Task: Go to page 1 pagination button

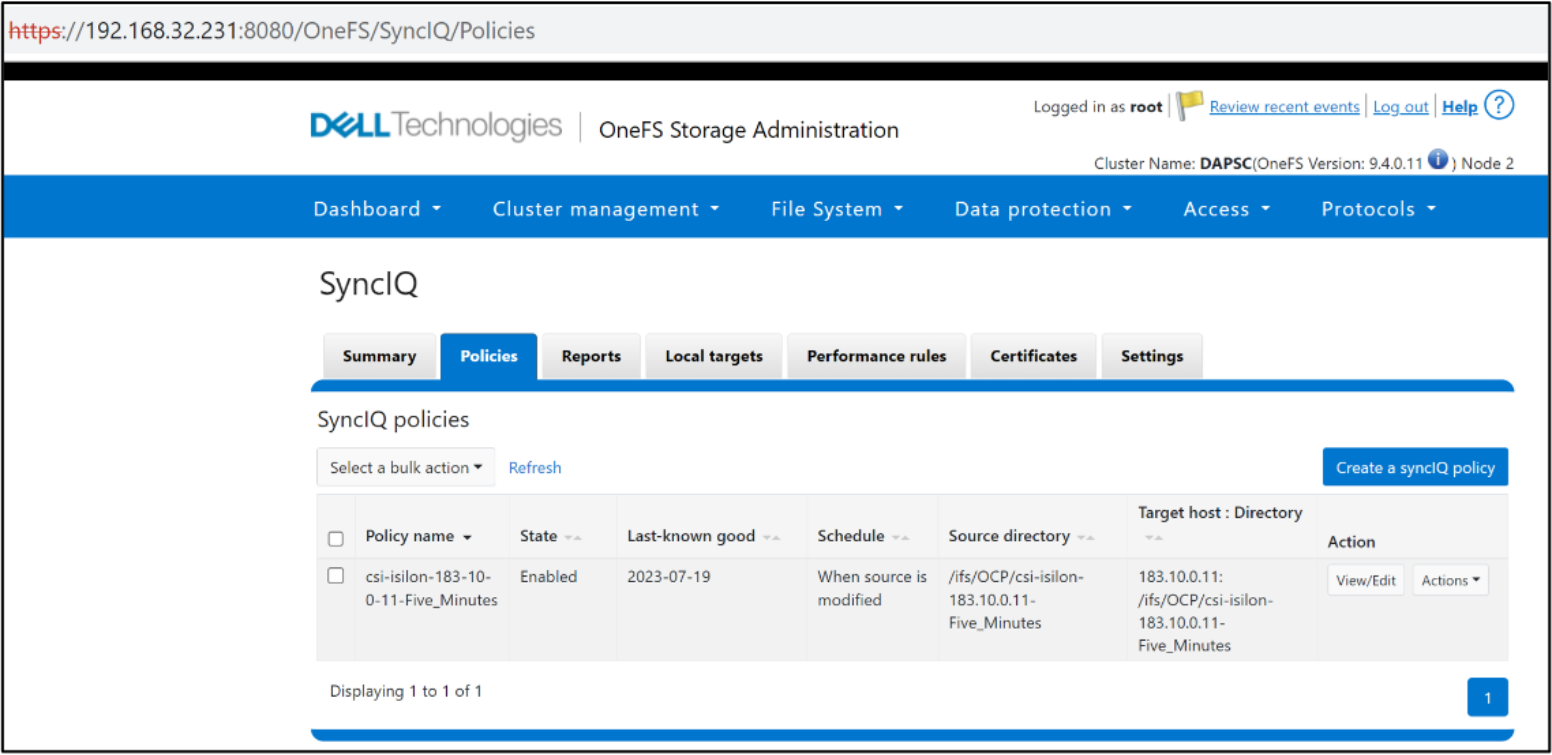Action: (x=1487, y=697)
